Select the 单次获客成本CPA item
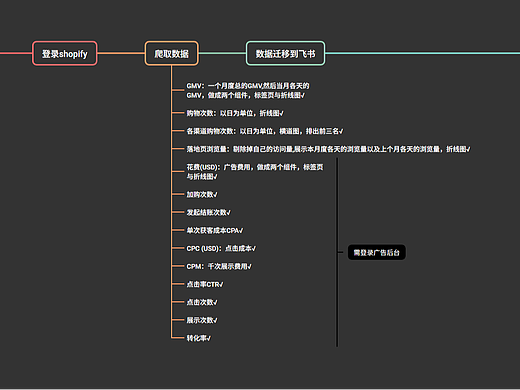The height and width of the screenshot is (390, 520). [x=215, y=230]
